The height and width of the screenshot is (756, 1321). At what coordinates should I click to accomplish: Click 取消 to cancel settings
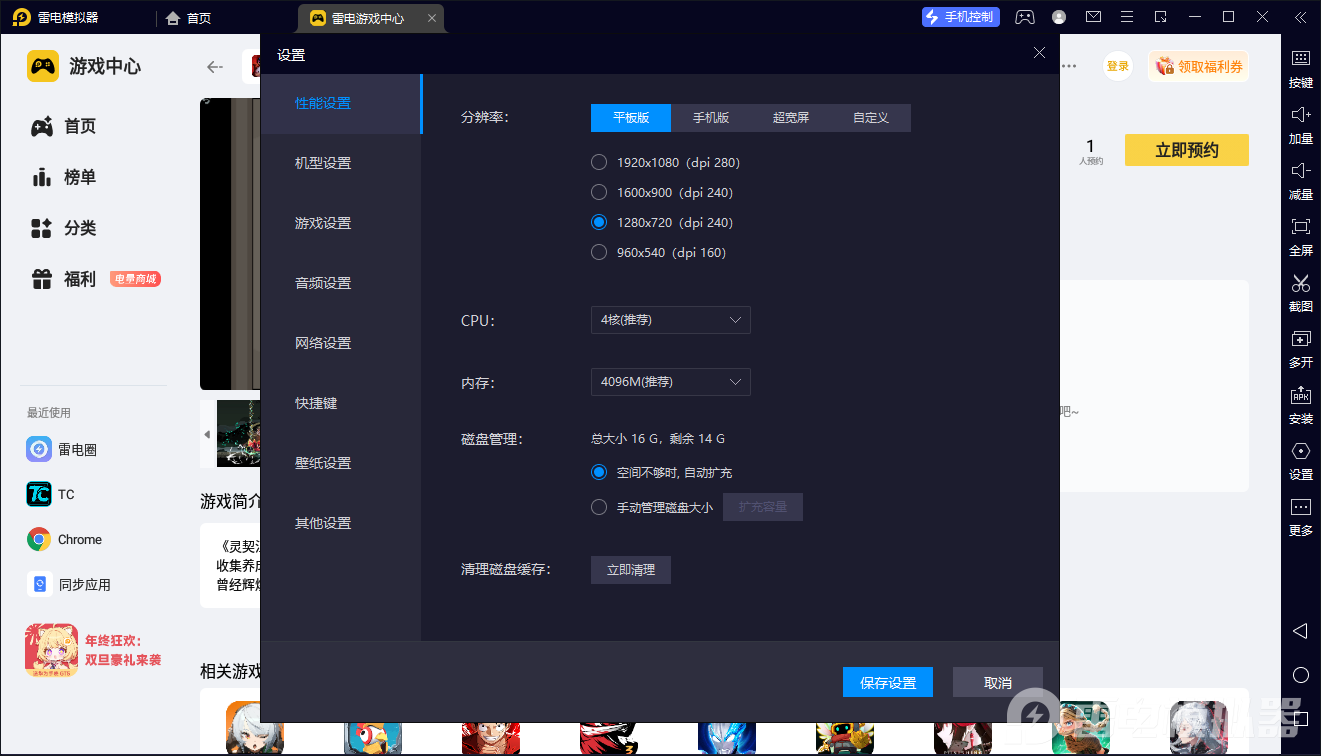[998, 682]
